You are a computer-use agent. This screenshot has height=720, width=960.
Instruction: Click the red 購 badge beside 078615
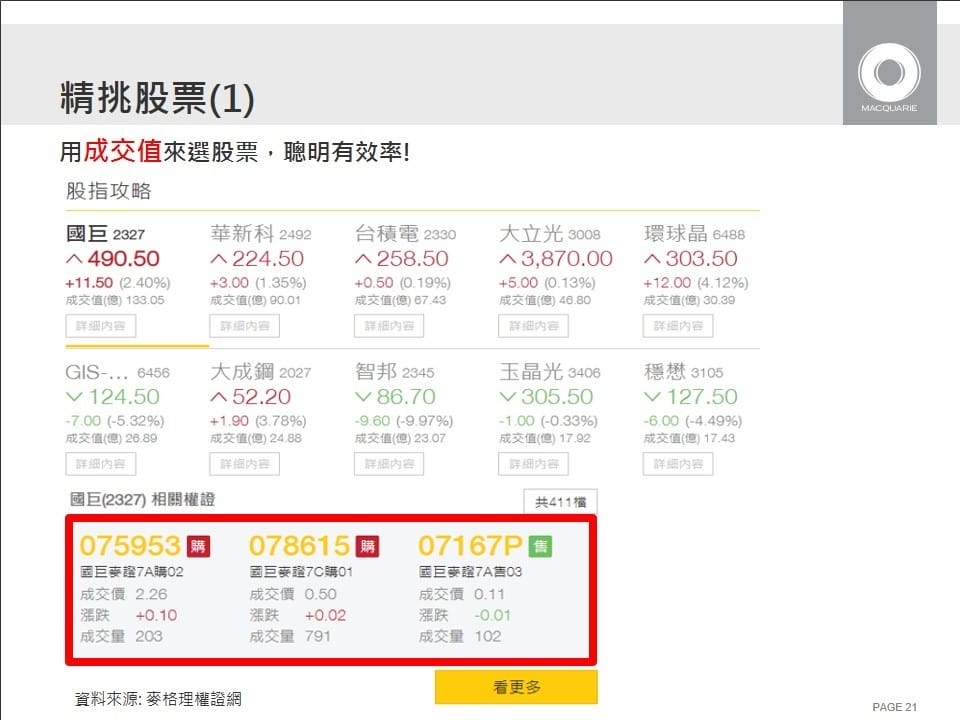(x=368, y=546)
